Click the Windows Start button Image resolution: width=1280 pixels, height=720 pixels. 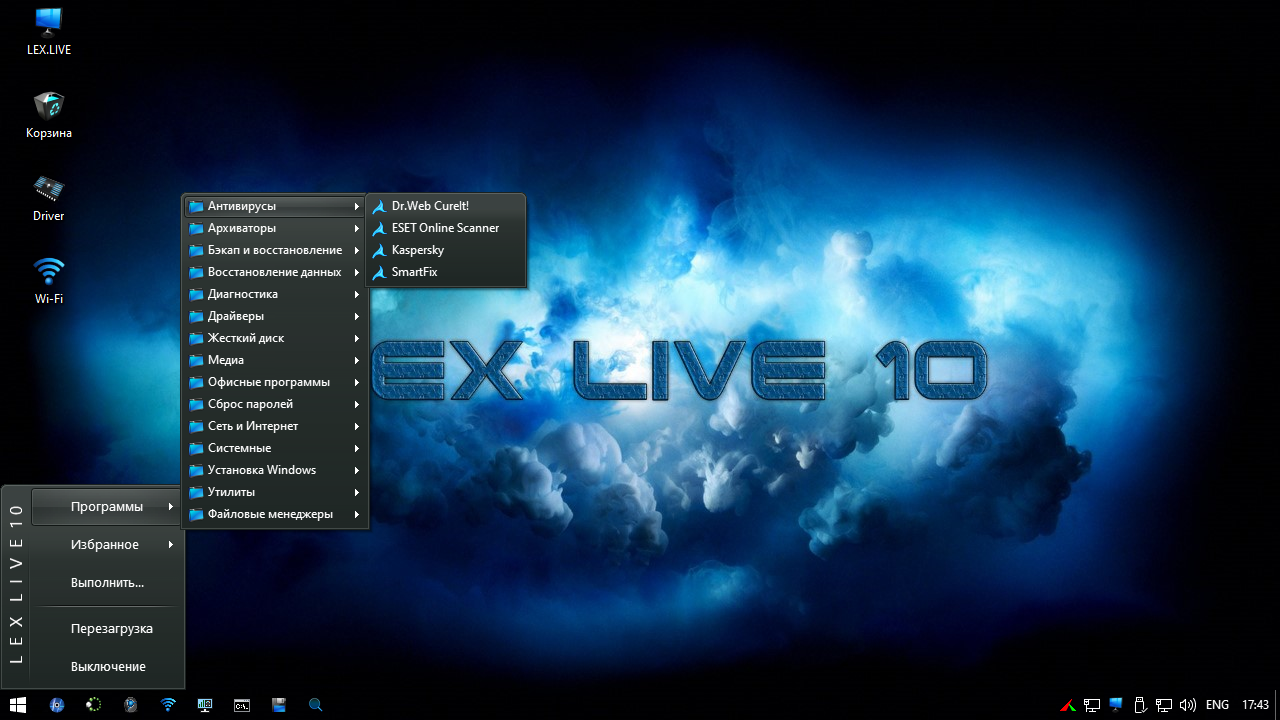click(x=18, y=705)
